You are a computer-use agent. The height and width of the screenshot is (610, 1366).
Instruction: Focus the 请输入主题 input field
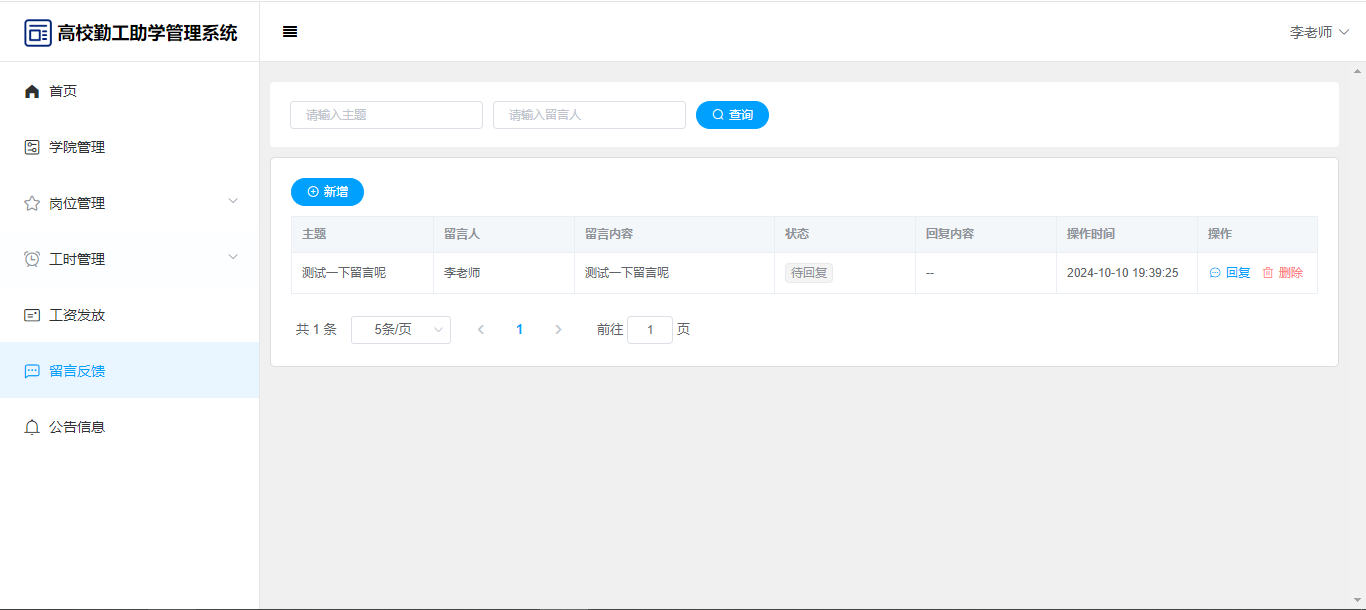pyautogui.click(x=386, y=115)
